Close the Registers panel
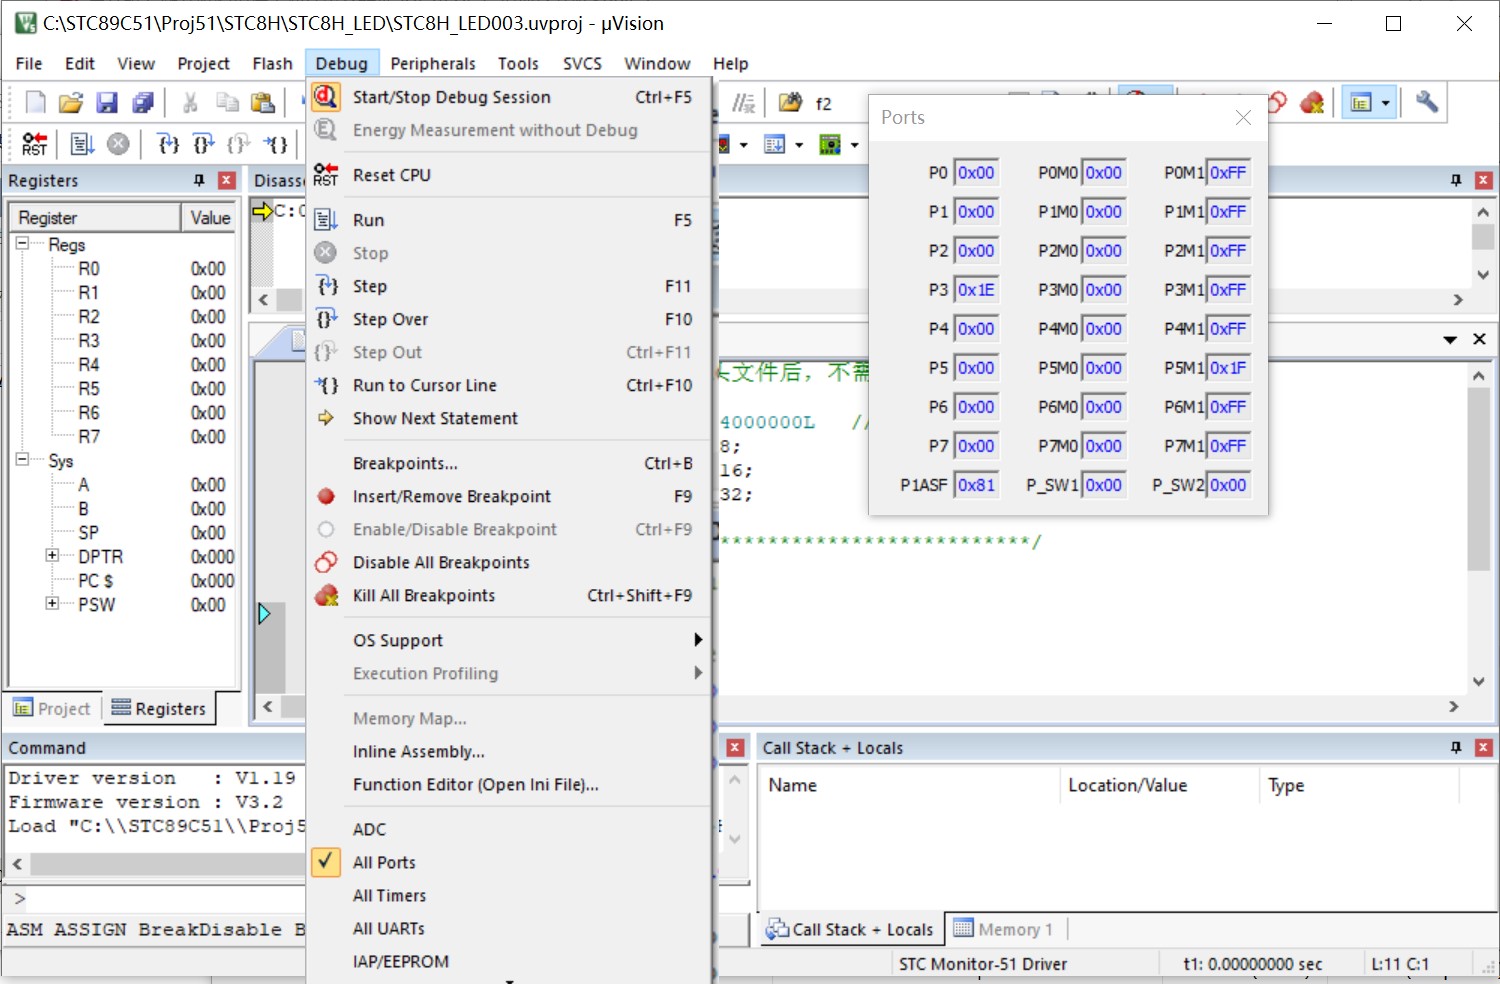 click(x=227, y=180)
